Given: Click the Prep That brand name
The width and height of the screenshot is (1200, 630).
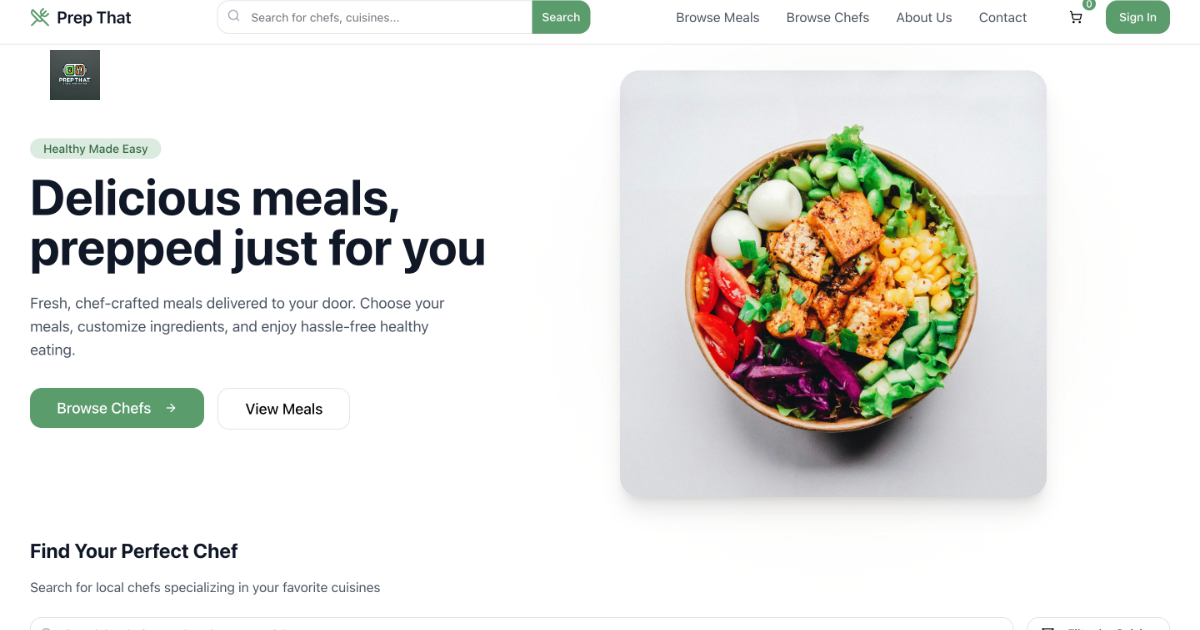Looking at the screenshot, I should coord(94,17).
